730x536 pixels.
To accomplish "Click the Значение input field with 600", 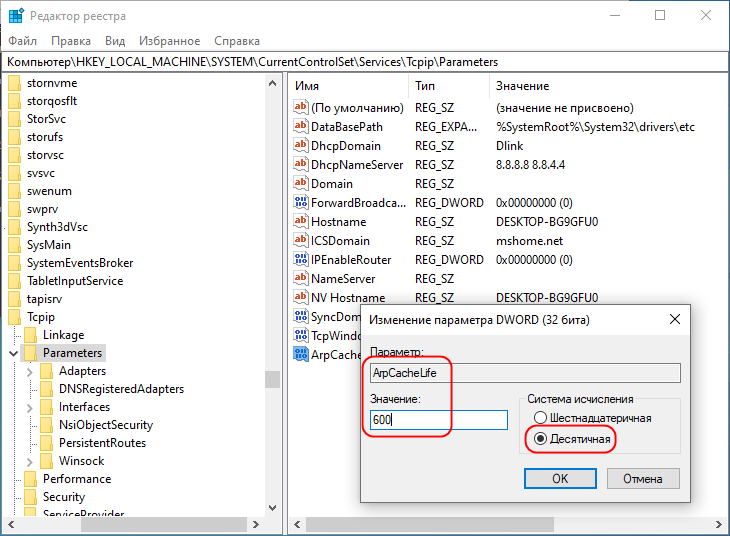I will tap(439, 420).
